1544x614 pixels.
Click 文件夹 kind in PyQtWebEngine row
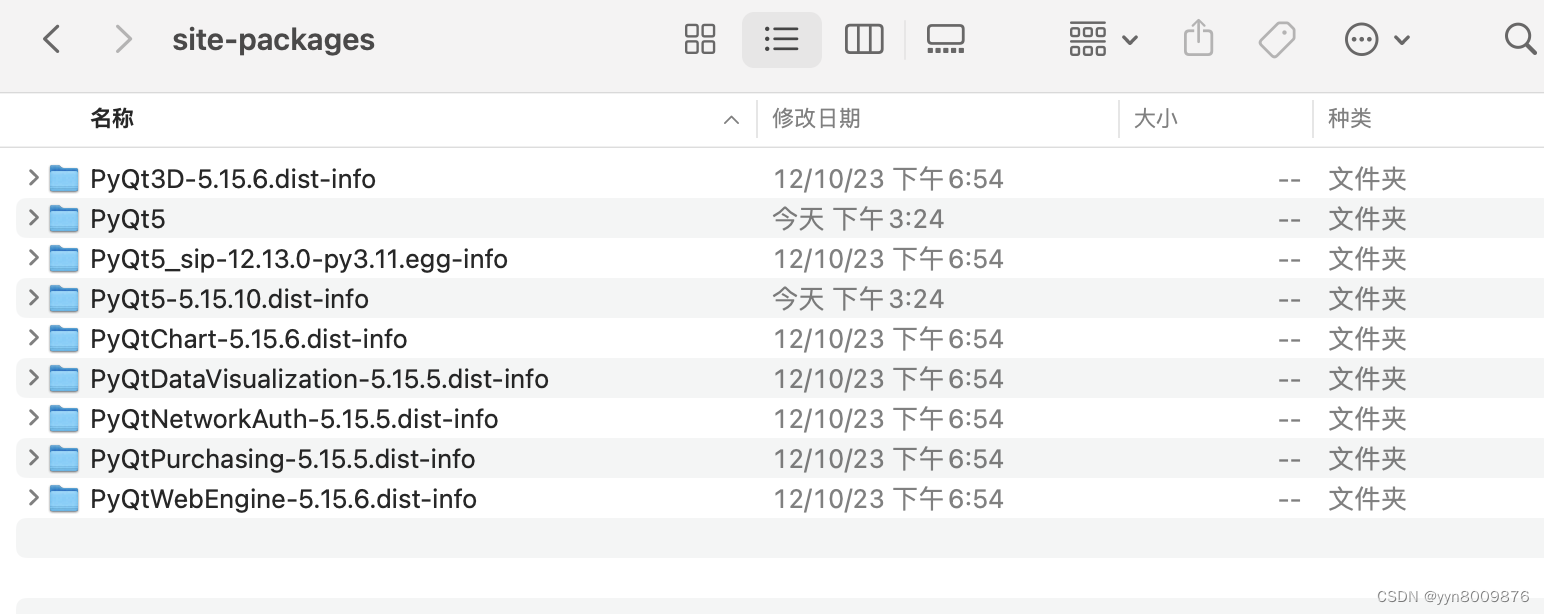tap(1367, 499)
